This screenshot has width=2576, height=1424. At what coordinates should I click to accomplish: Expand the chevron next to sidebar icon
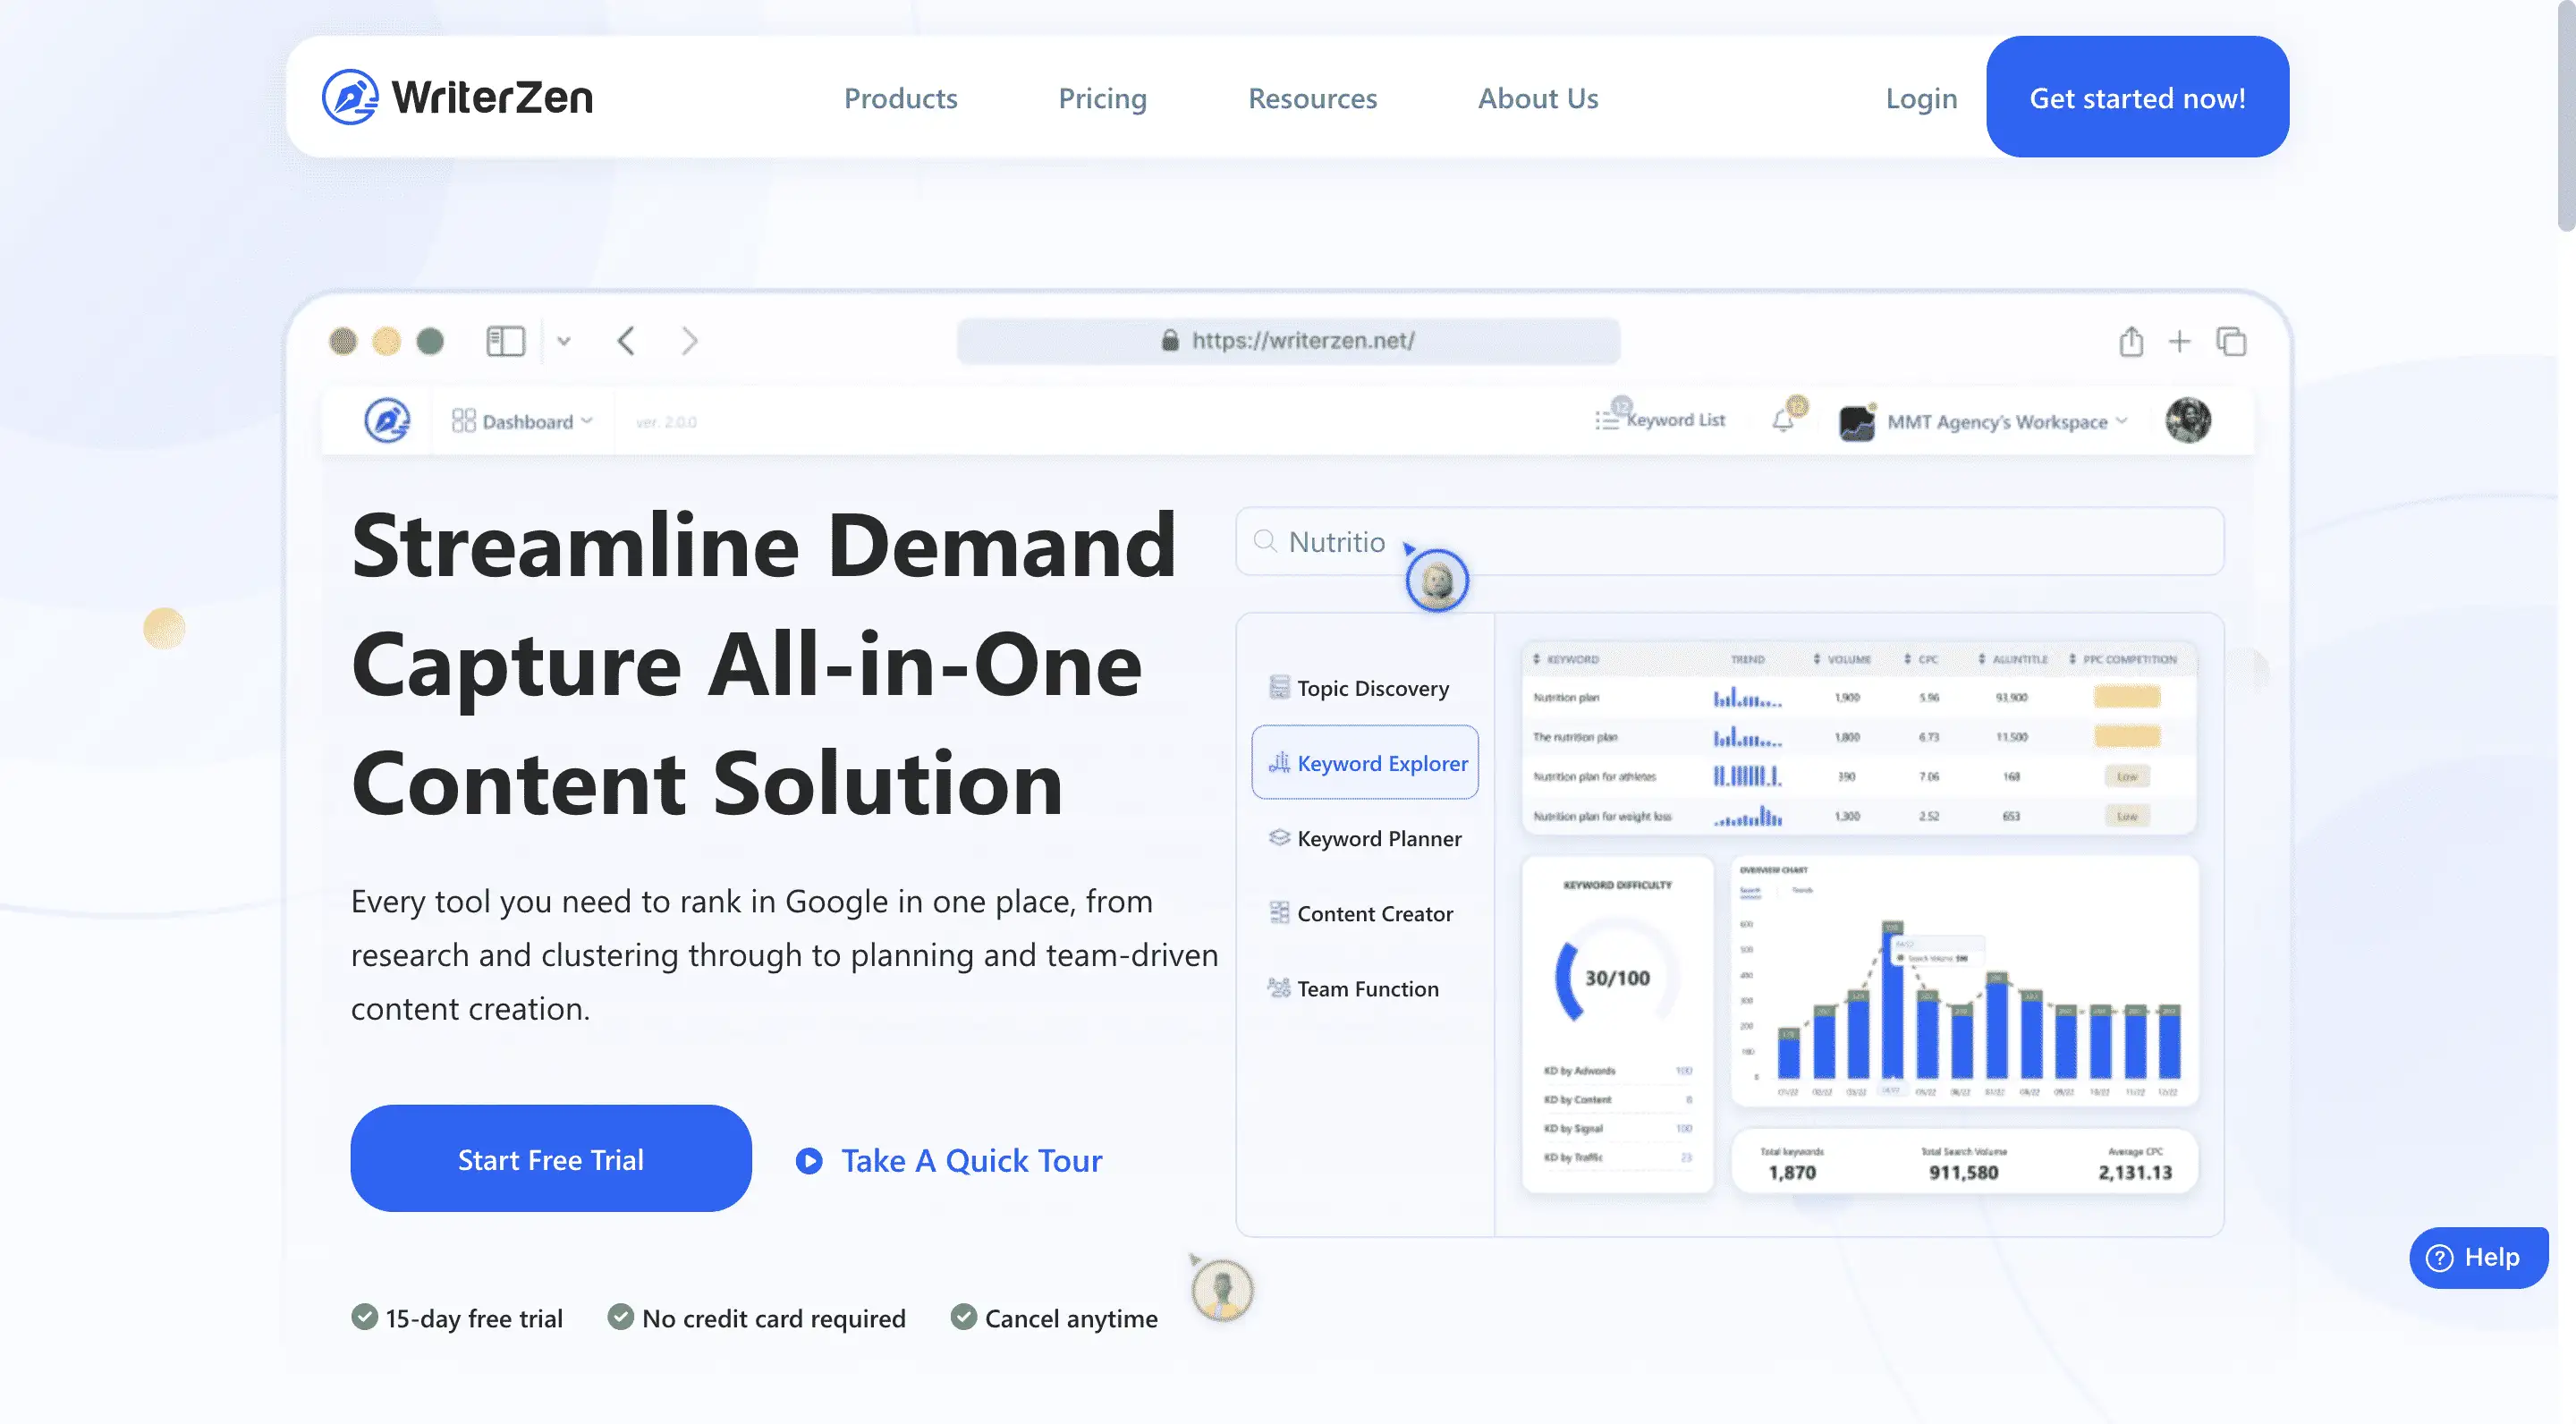coord(564,341)
